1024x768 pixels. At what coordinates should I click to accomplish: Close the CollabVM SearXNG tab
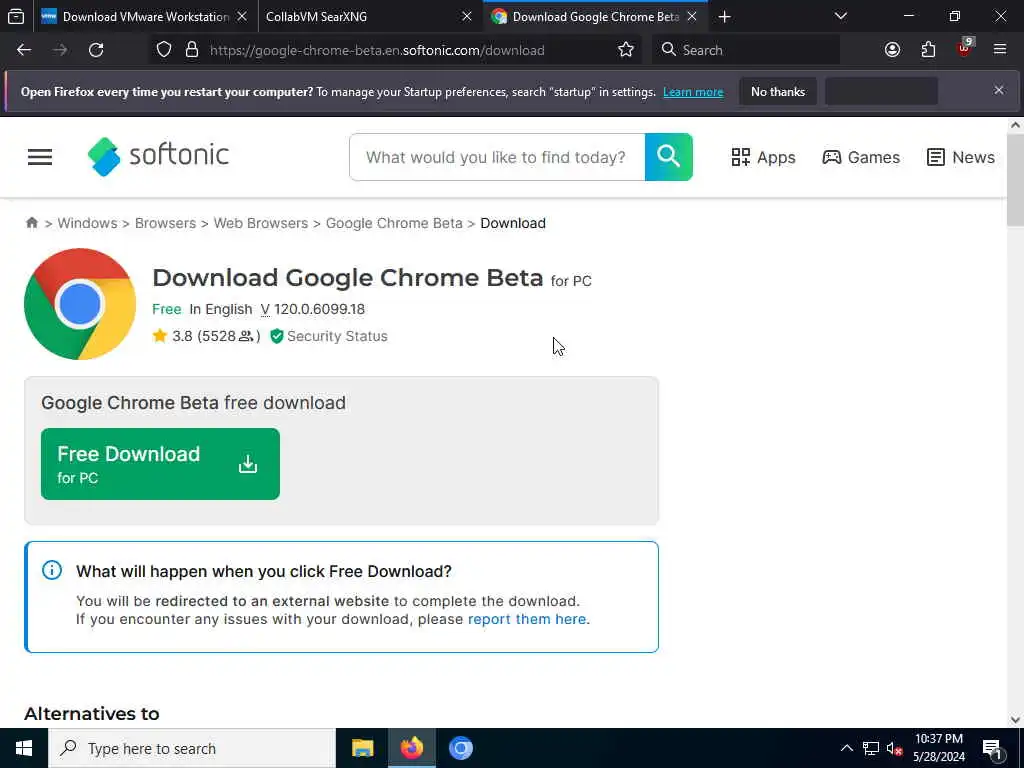pos(466,16)
